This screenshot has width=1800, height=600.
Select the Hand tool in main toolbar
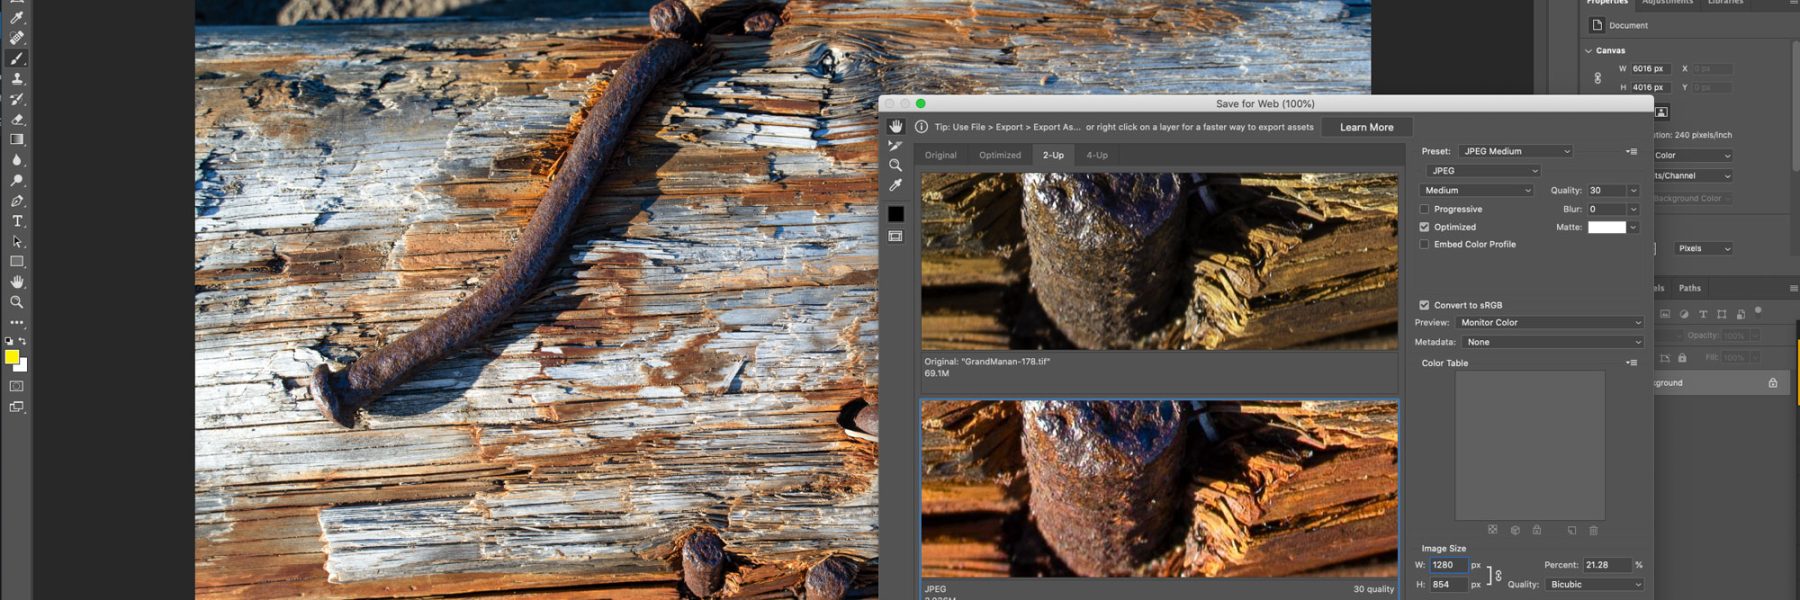click(17, 282)
